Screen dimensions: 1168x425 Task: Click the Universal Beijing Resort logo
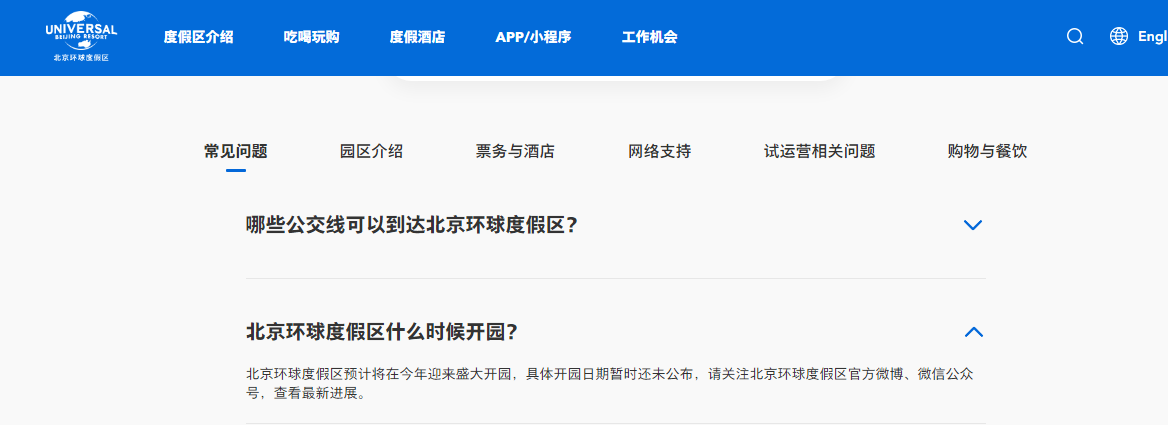pyautogui.click(x=81, y=38)
